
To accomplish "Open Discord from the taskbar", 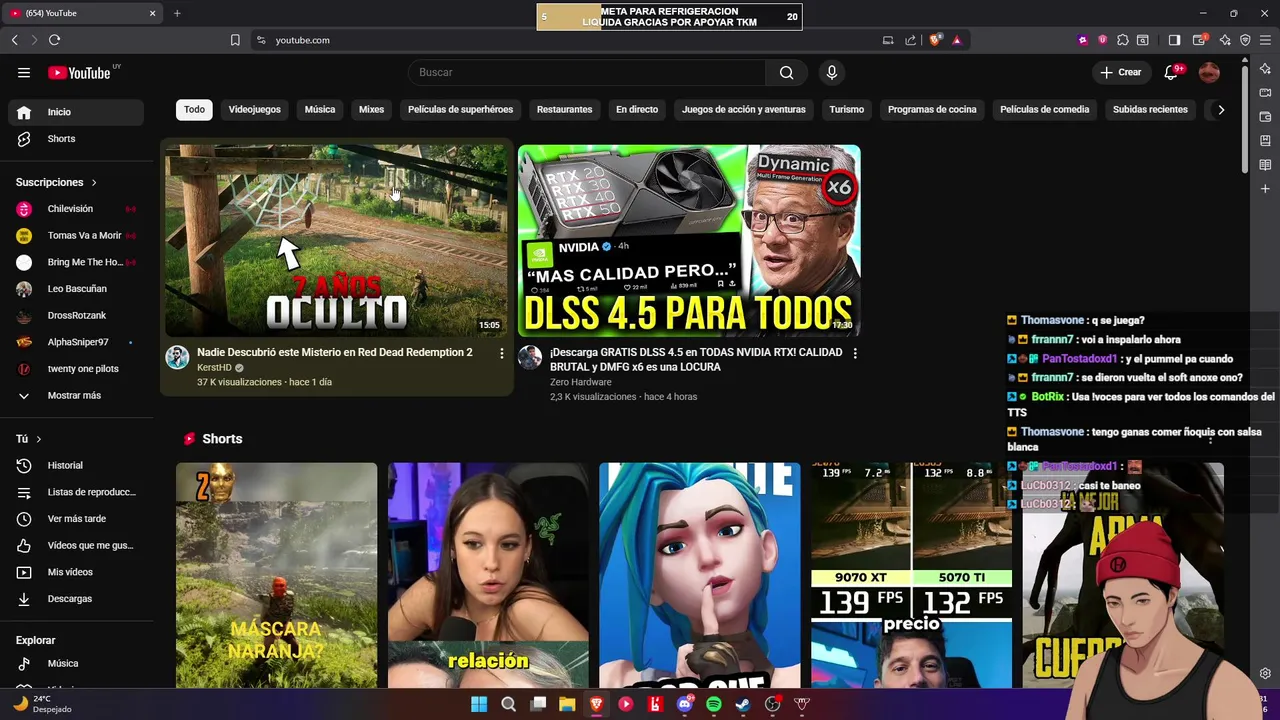I will click(685, 704).
